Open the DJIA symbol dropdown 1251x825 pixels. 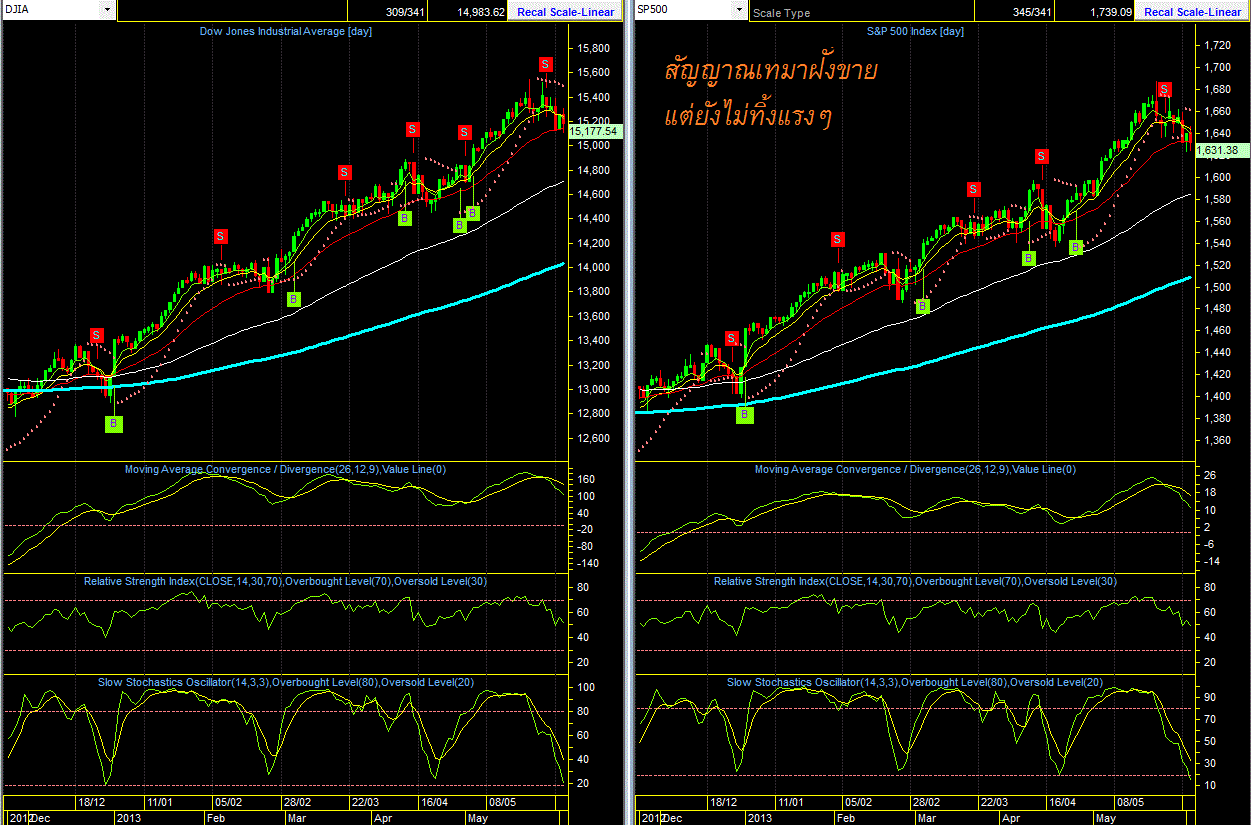pyautogui.click(x=107, y=9)
